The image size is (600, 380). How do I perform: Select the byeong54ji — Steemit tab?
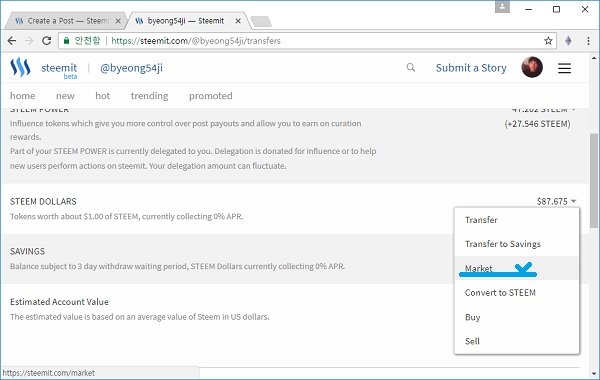188,21
